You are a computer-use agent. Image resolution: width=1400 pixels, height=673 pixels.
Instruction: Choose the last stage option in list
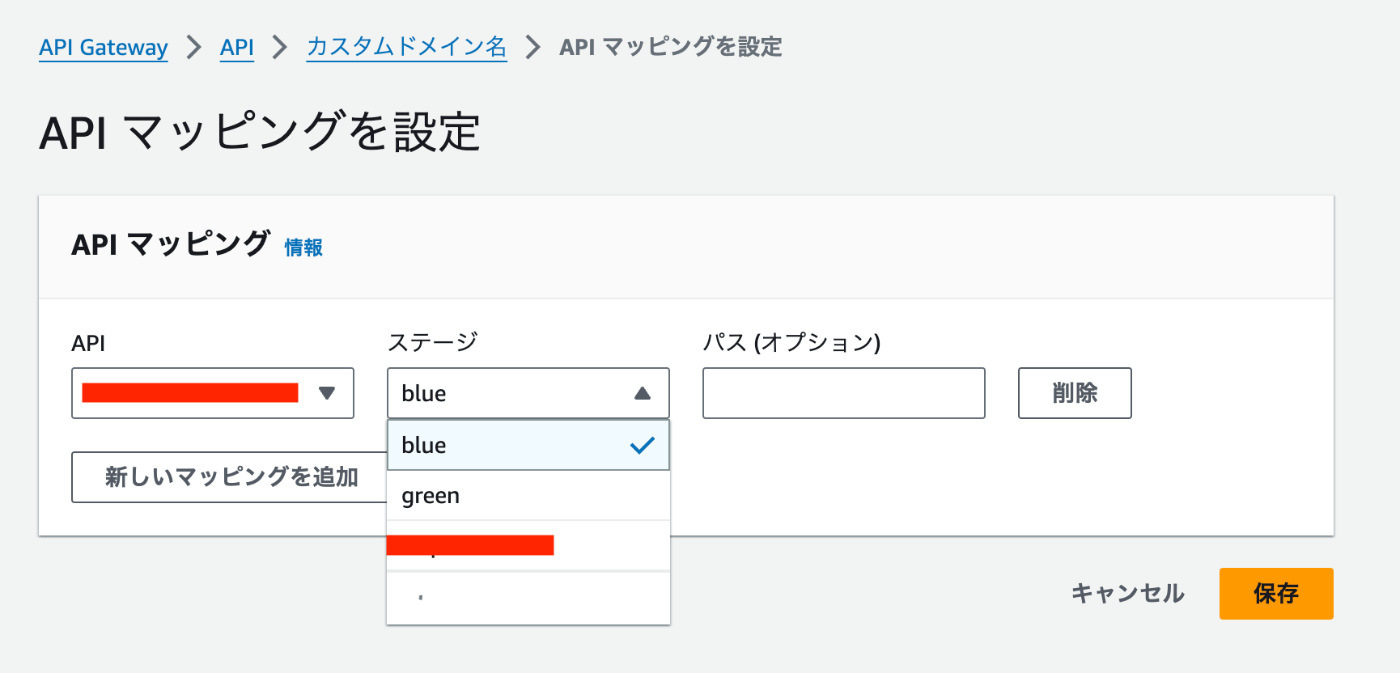pyautogui.click(x=528, y=598)
